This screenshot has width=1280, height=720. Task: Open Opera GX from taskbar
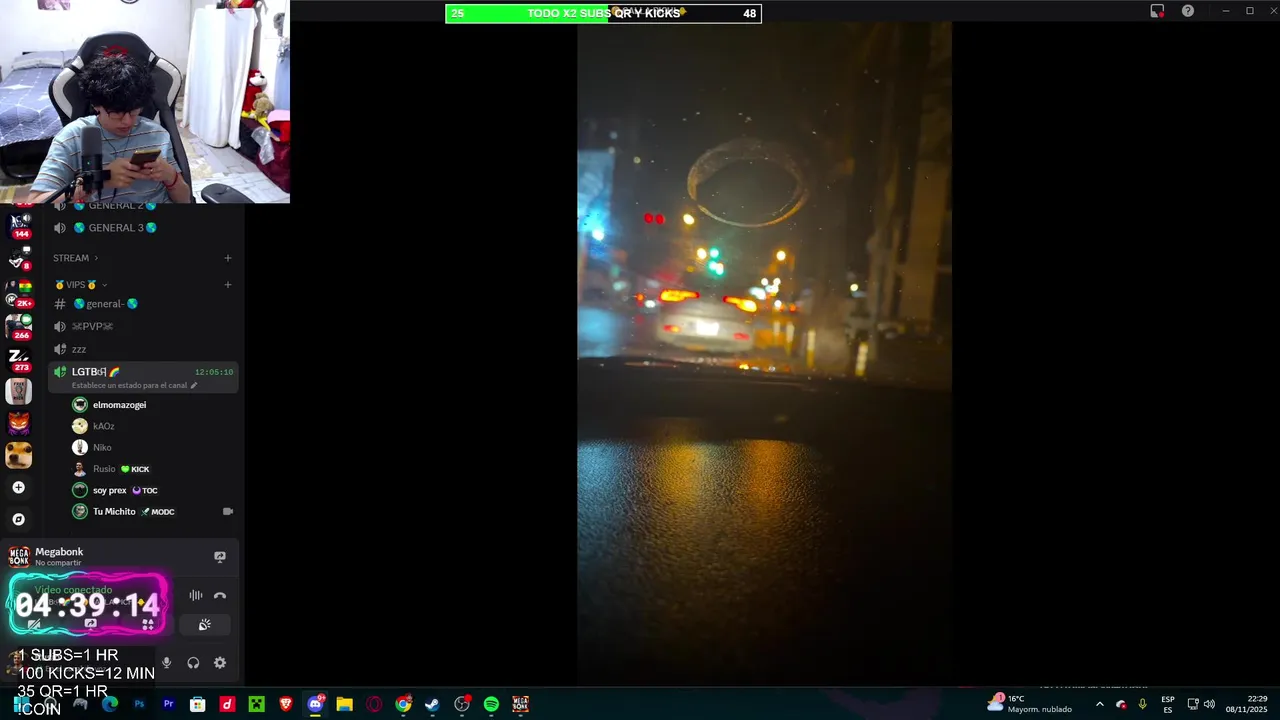374,704
